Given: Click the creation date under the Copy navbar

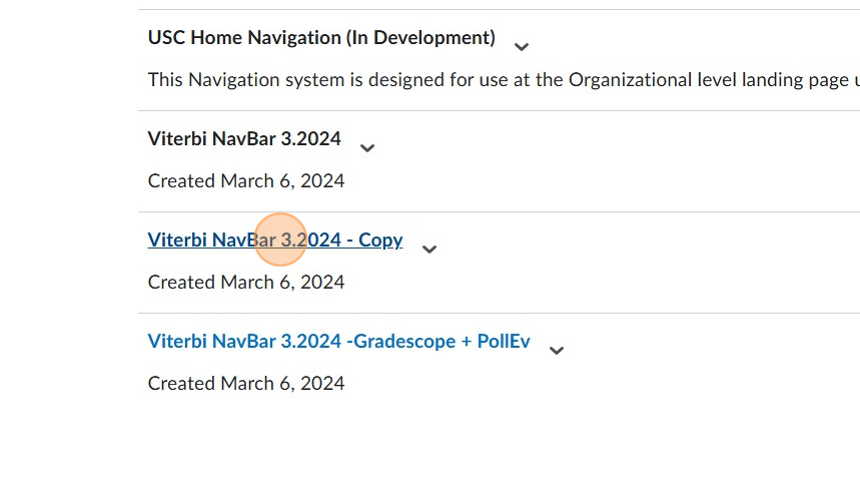Looking at the screenshot, I should click(246, 282).
